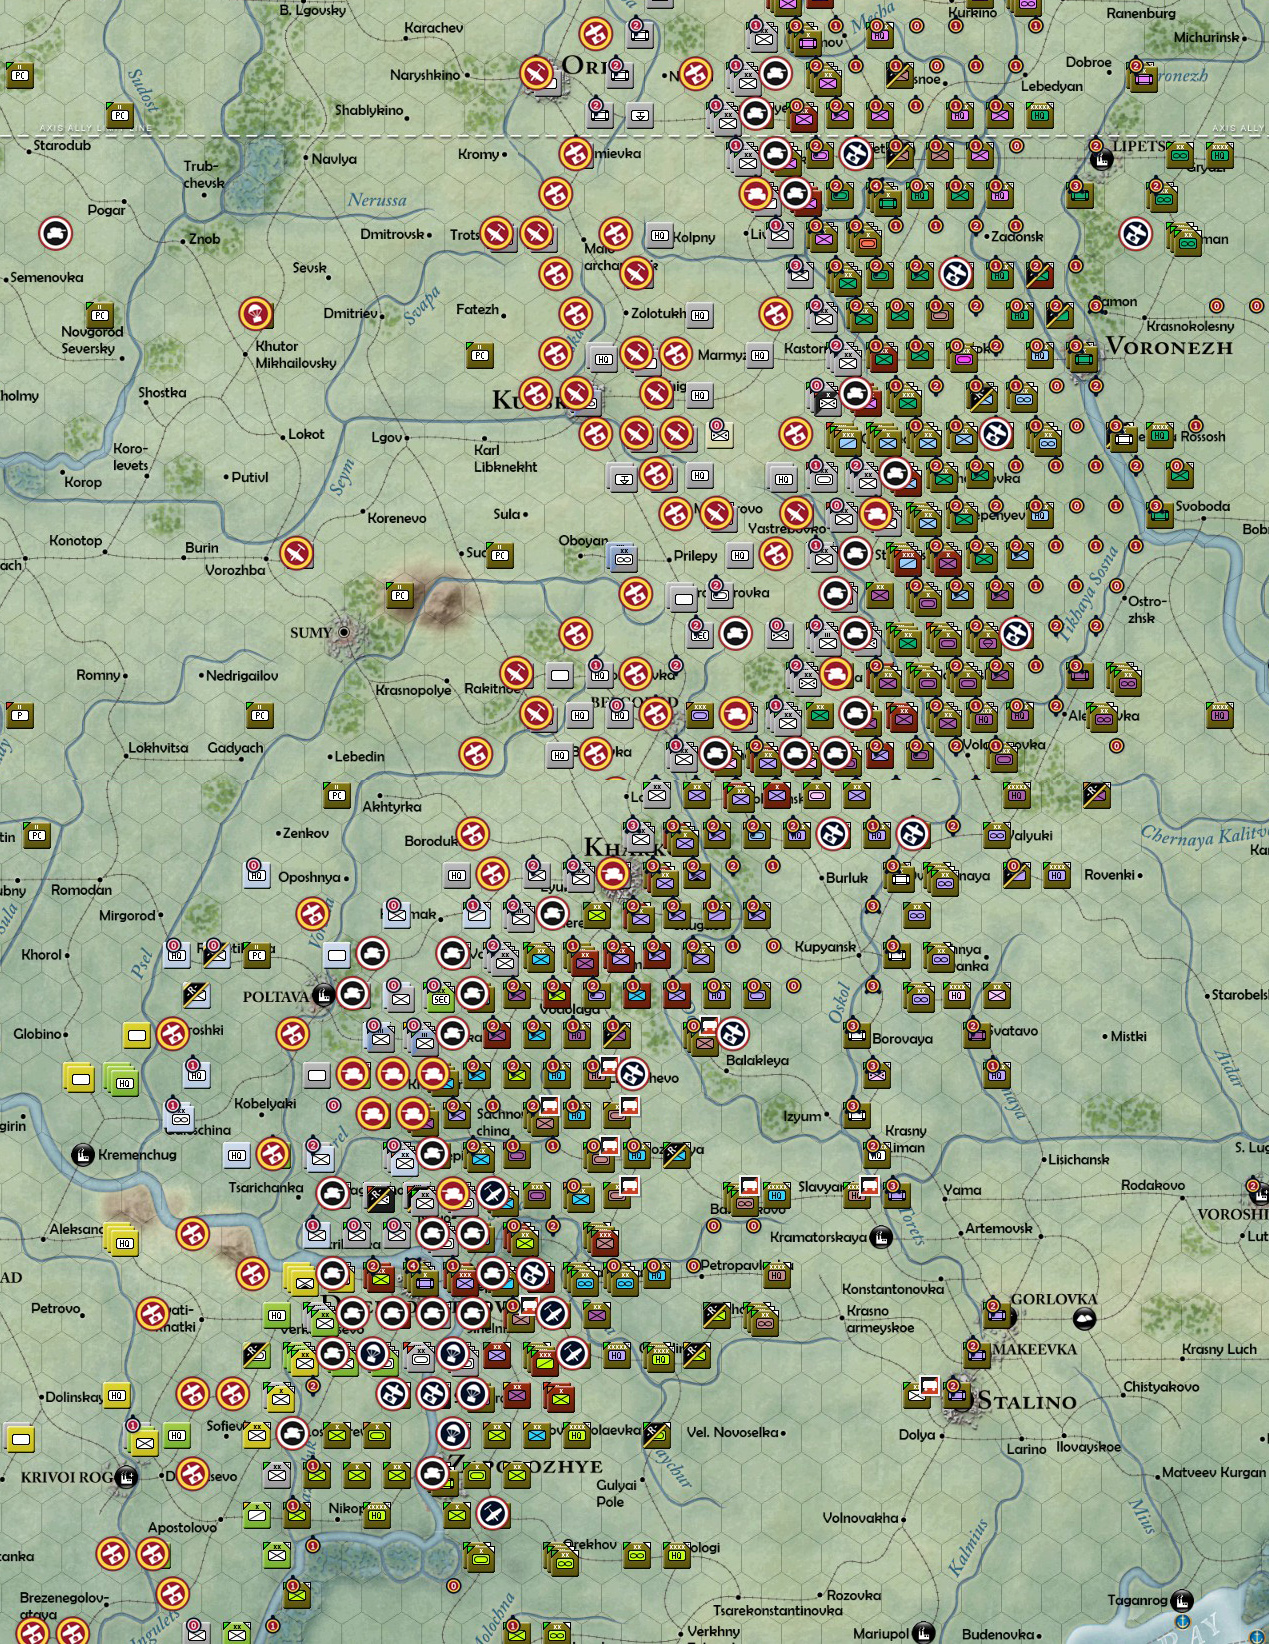Click the Starodub town label
Image resolution: width=1269 pixels, height=1644 pixels.
click(x=62, y=145)
